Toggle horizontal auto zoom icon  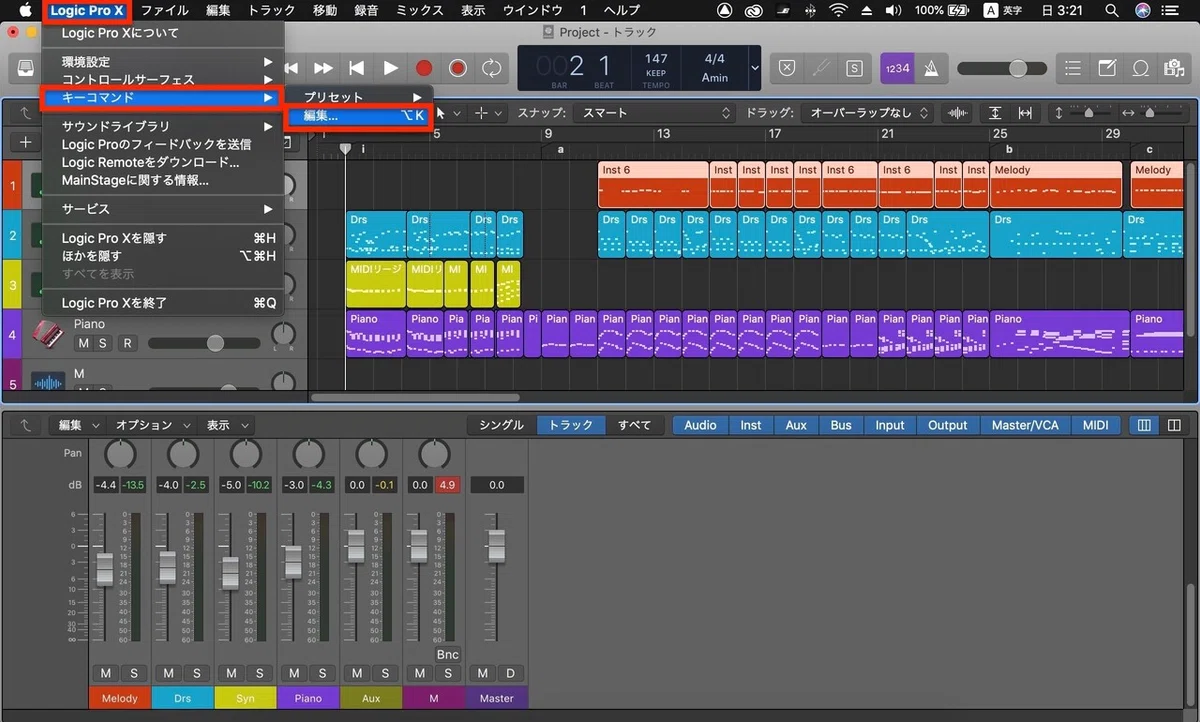tap(1025, 113)
